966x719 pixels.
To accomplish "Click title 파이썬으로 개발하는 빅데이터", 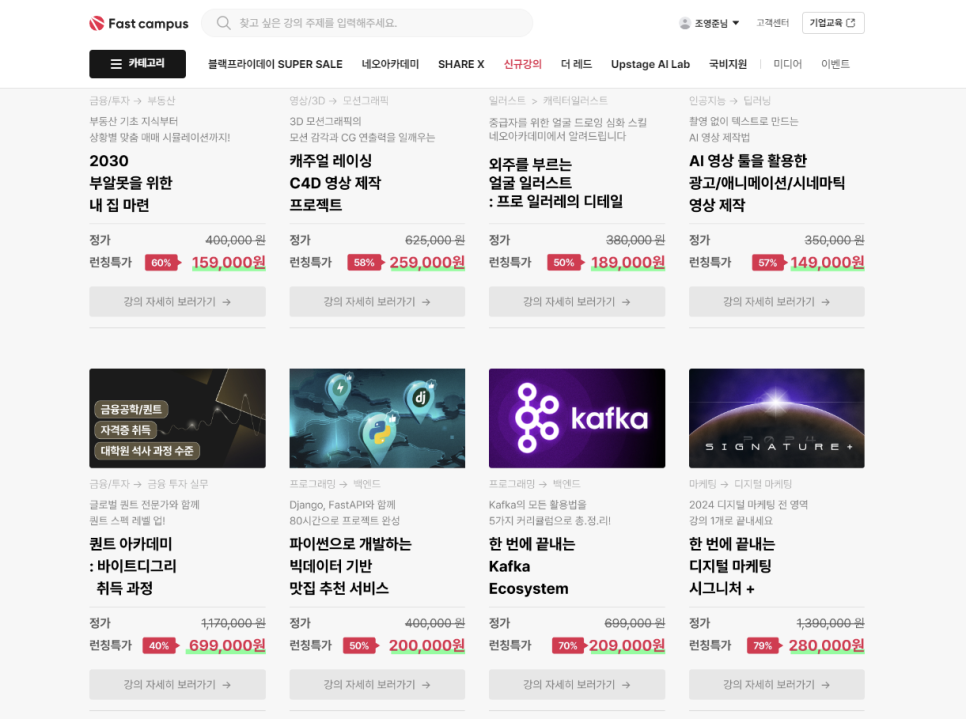I will [x=350, y=566].
